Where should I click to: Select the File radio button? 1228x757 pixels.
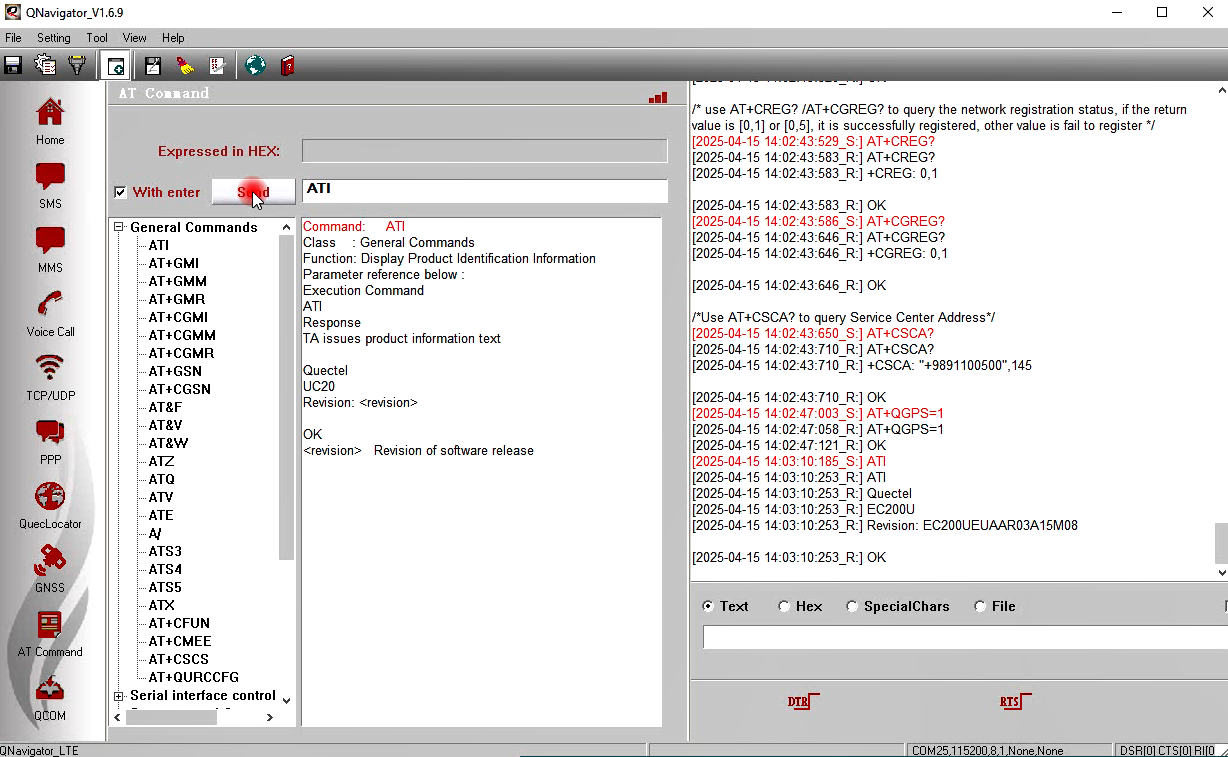pos(980,606)
